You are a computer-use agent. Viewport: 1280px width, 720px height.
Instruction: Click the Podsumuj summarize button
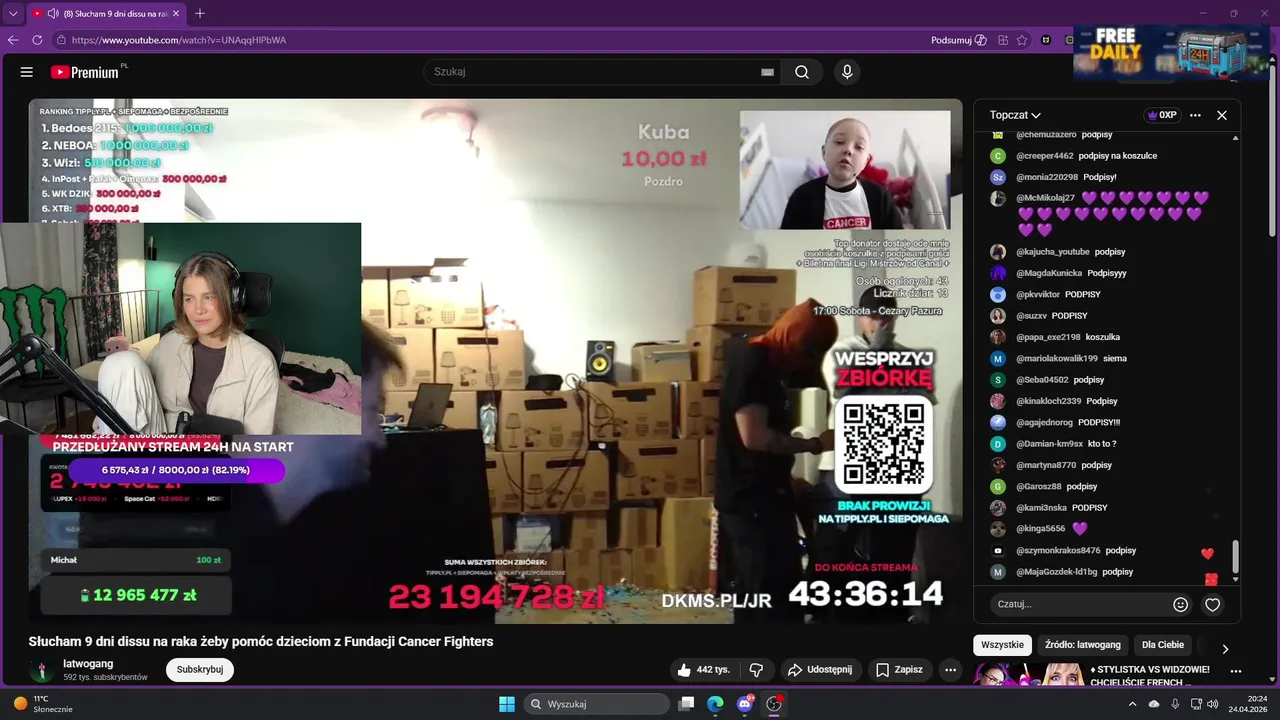point(958,40)
